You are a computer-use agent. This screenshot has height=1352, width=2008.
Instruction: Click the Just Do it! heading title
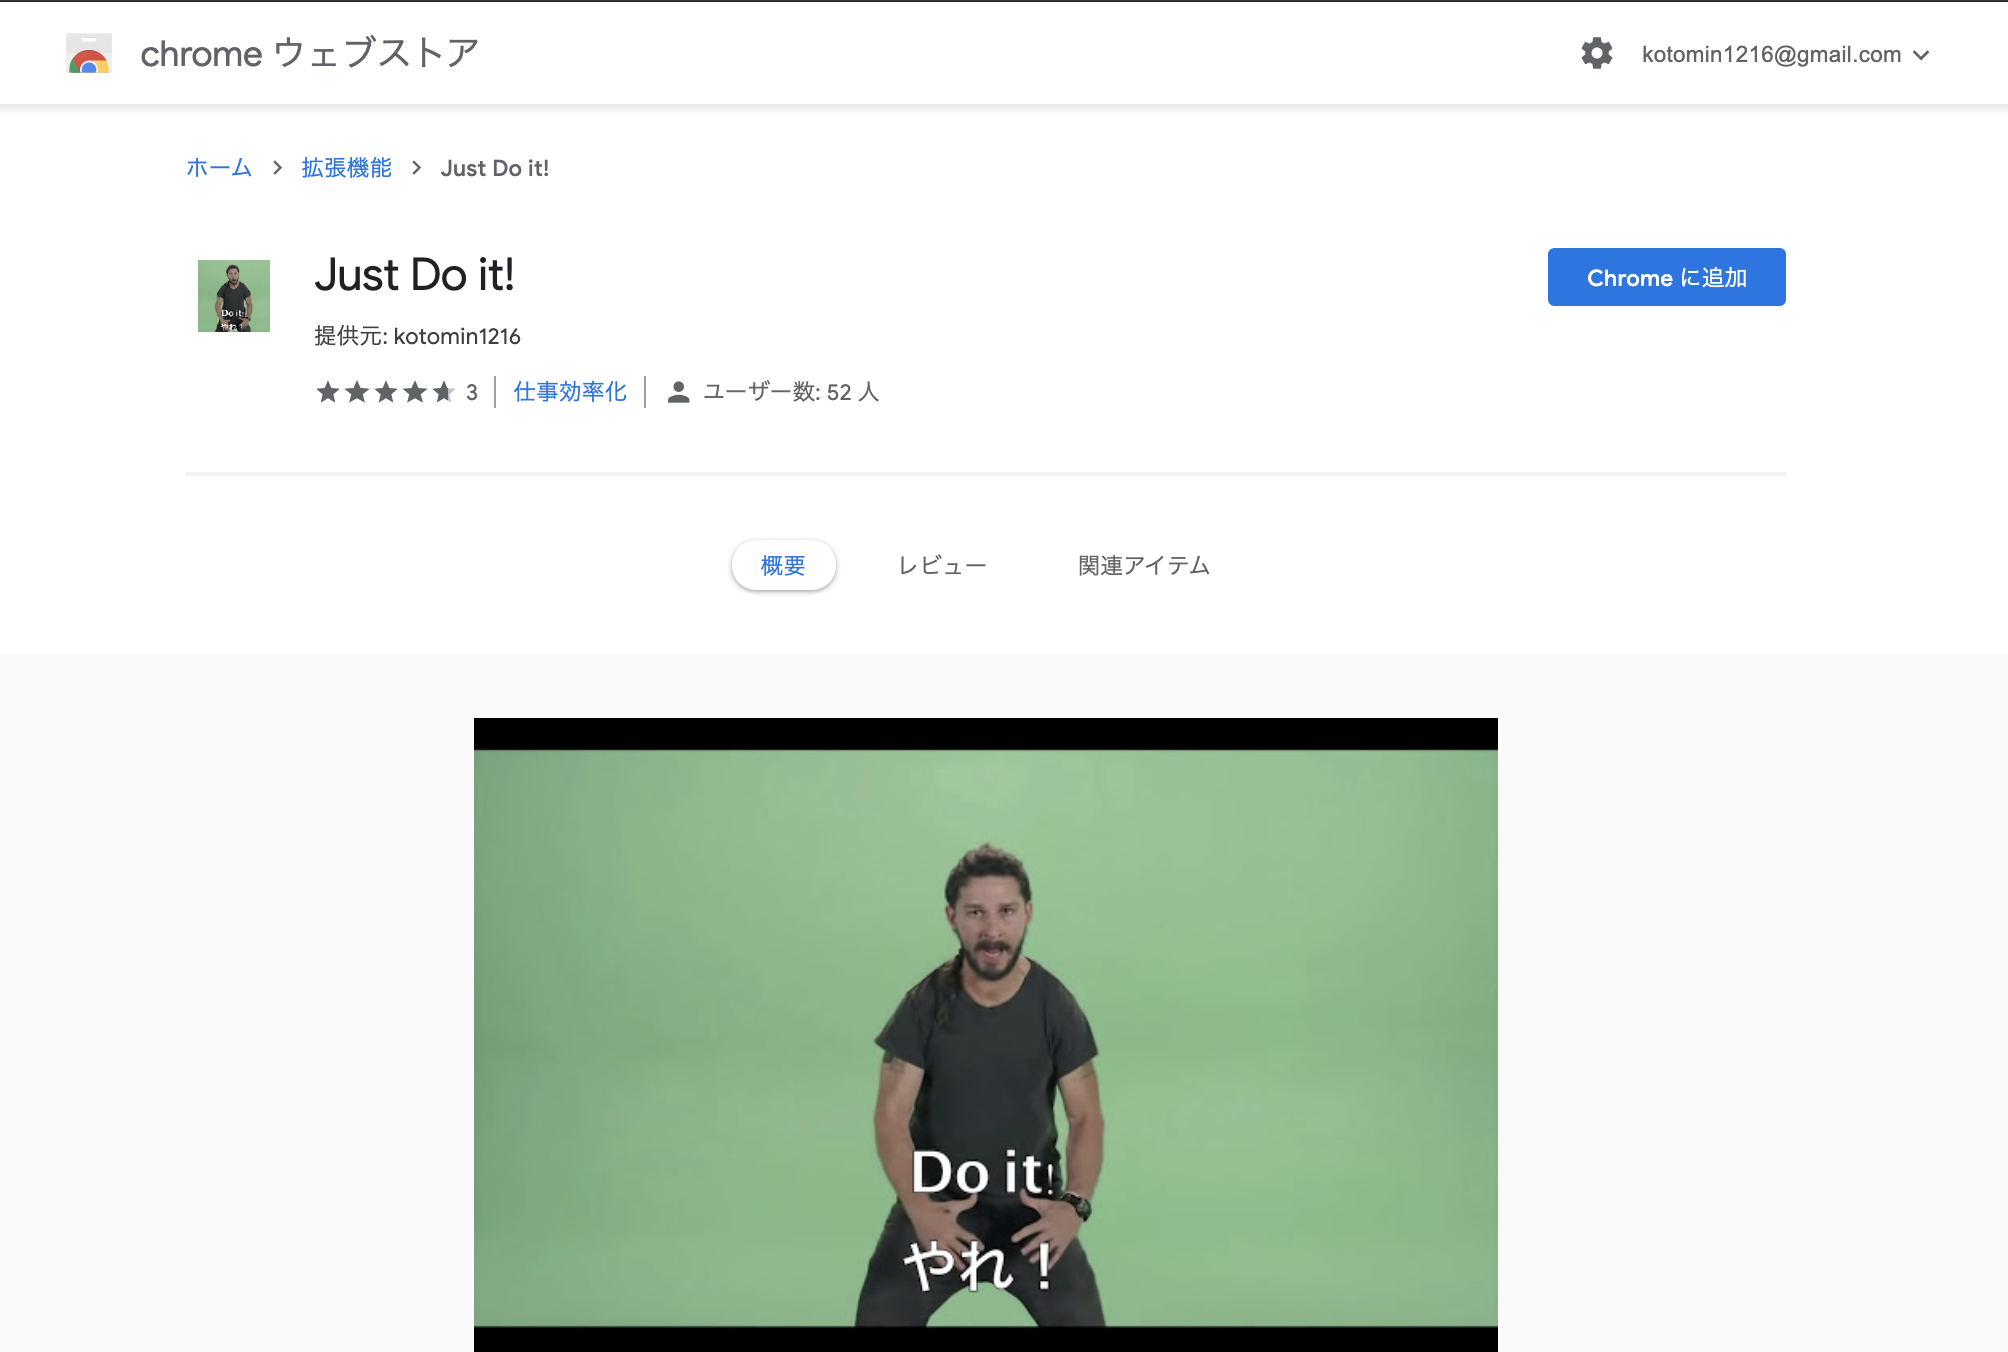click(414, 275)
